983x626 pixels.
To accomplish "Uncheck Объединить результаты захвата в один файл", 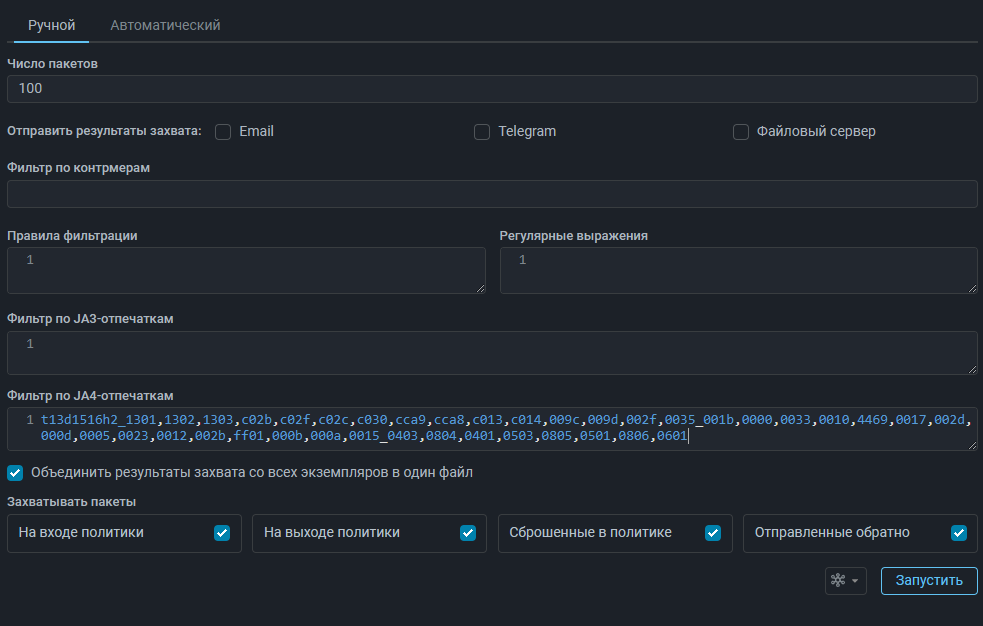I will (x=15, y=472).
